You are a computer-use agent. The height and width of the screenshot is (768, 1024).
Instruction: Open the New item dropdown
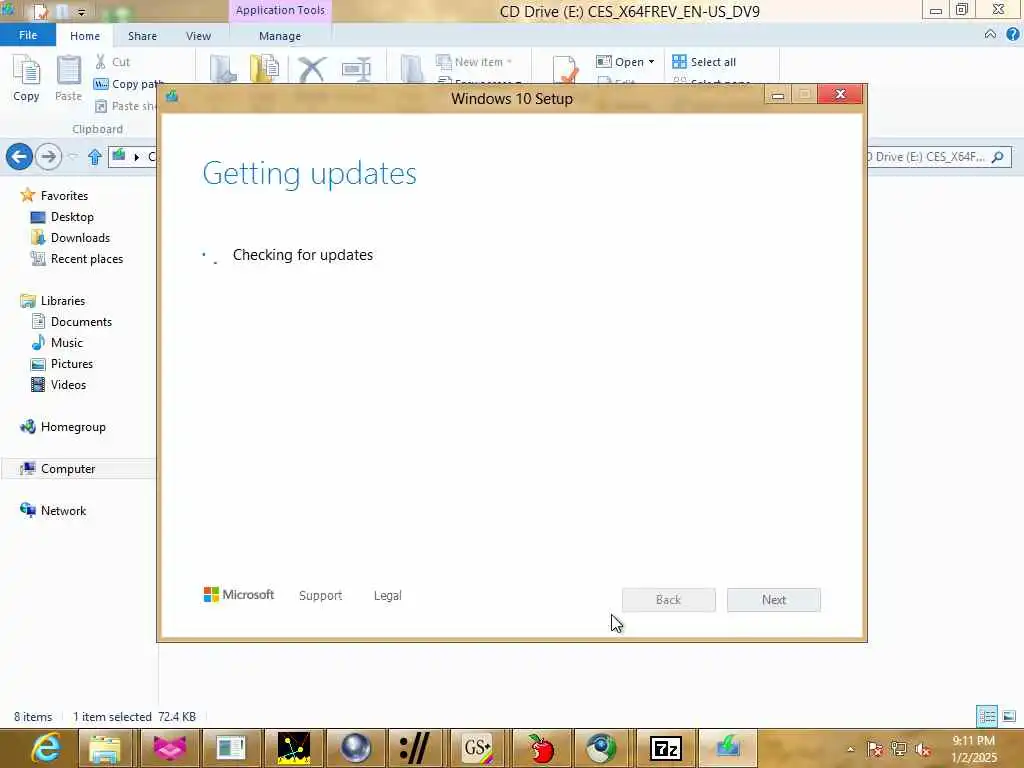coord(474,62)
